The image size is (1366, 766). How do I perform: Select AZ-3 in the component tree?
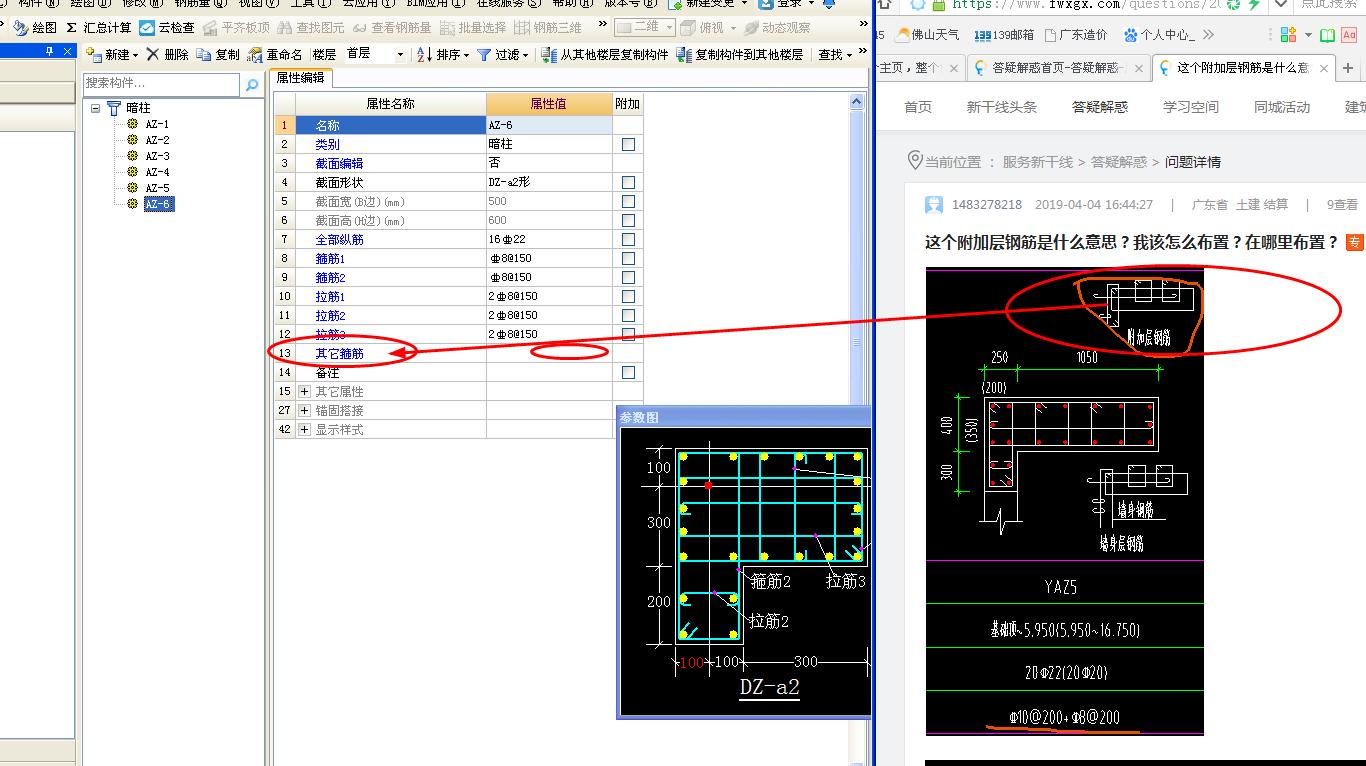coord(157,156)
